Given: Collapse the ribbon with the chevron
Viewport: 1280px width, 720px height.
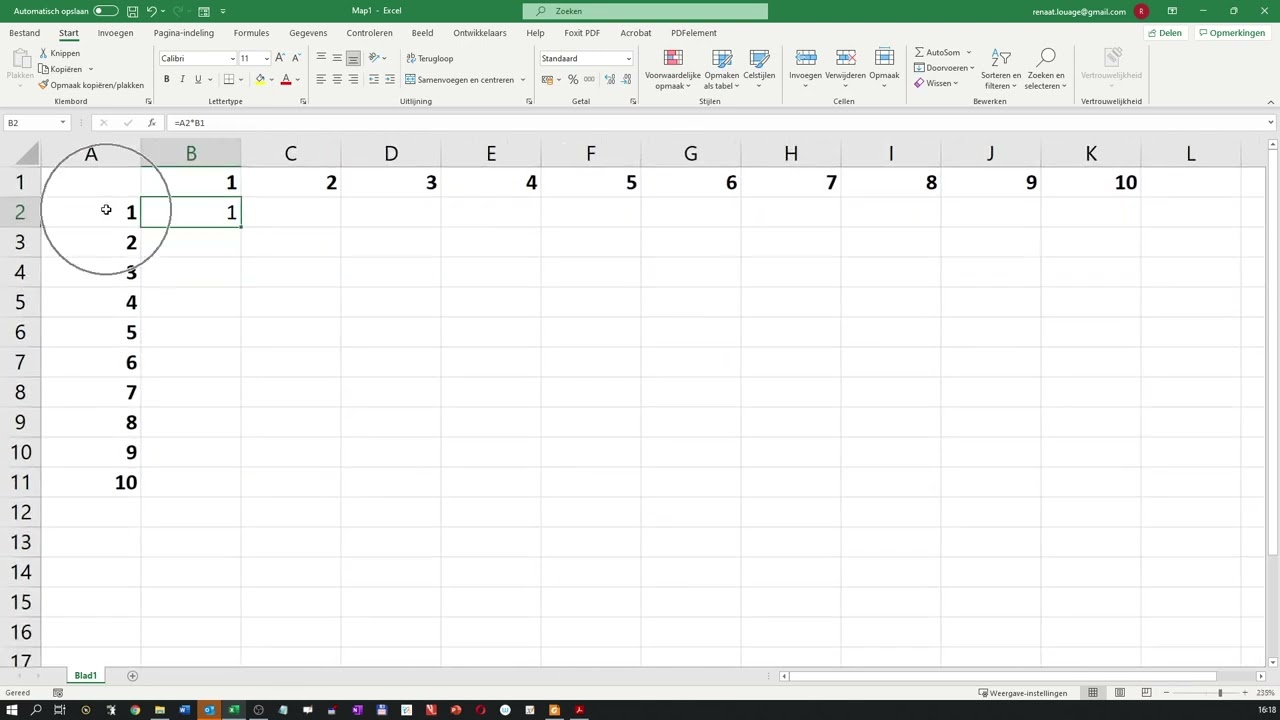Looking at the screenshot, I should 1271,101.
